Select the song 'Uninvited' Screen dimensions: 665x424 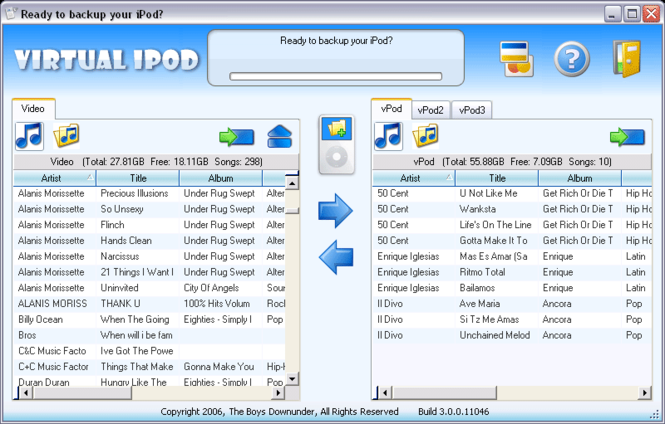click(x=149, y=288)
